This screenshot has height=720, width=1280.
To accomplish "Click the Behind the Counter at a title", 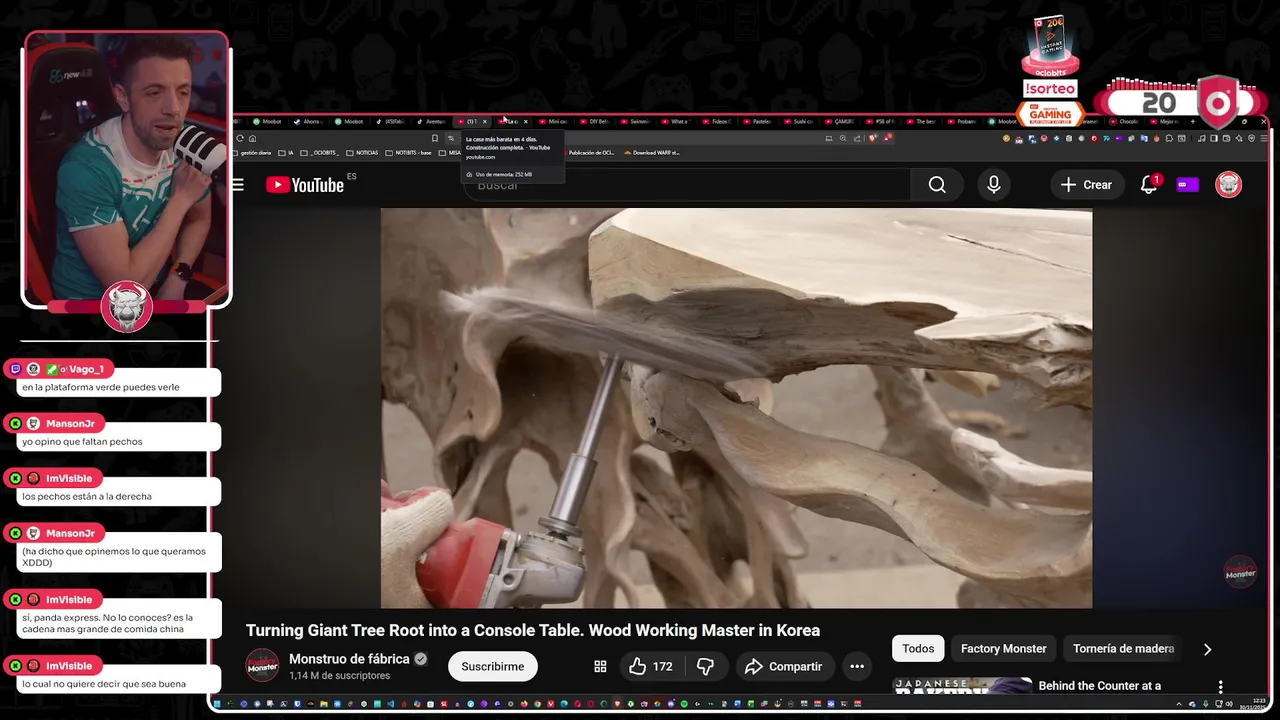I will click(x=1100, y=686).
